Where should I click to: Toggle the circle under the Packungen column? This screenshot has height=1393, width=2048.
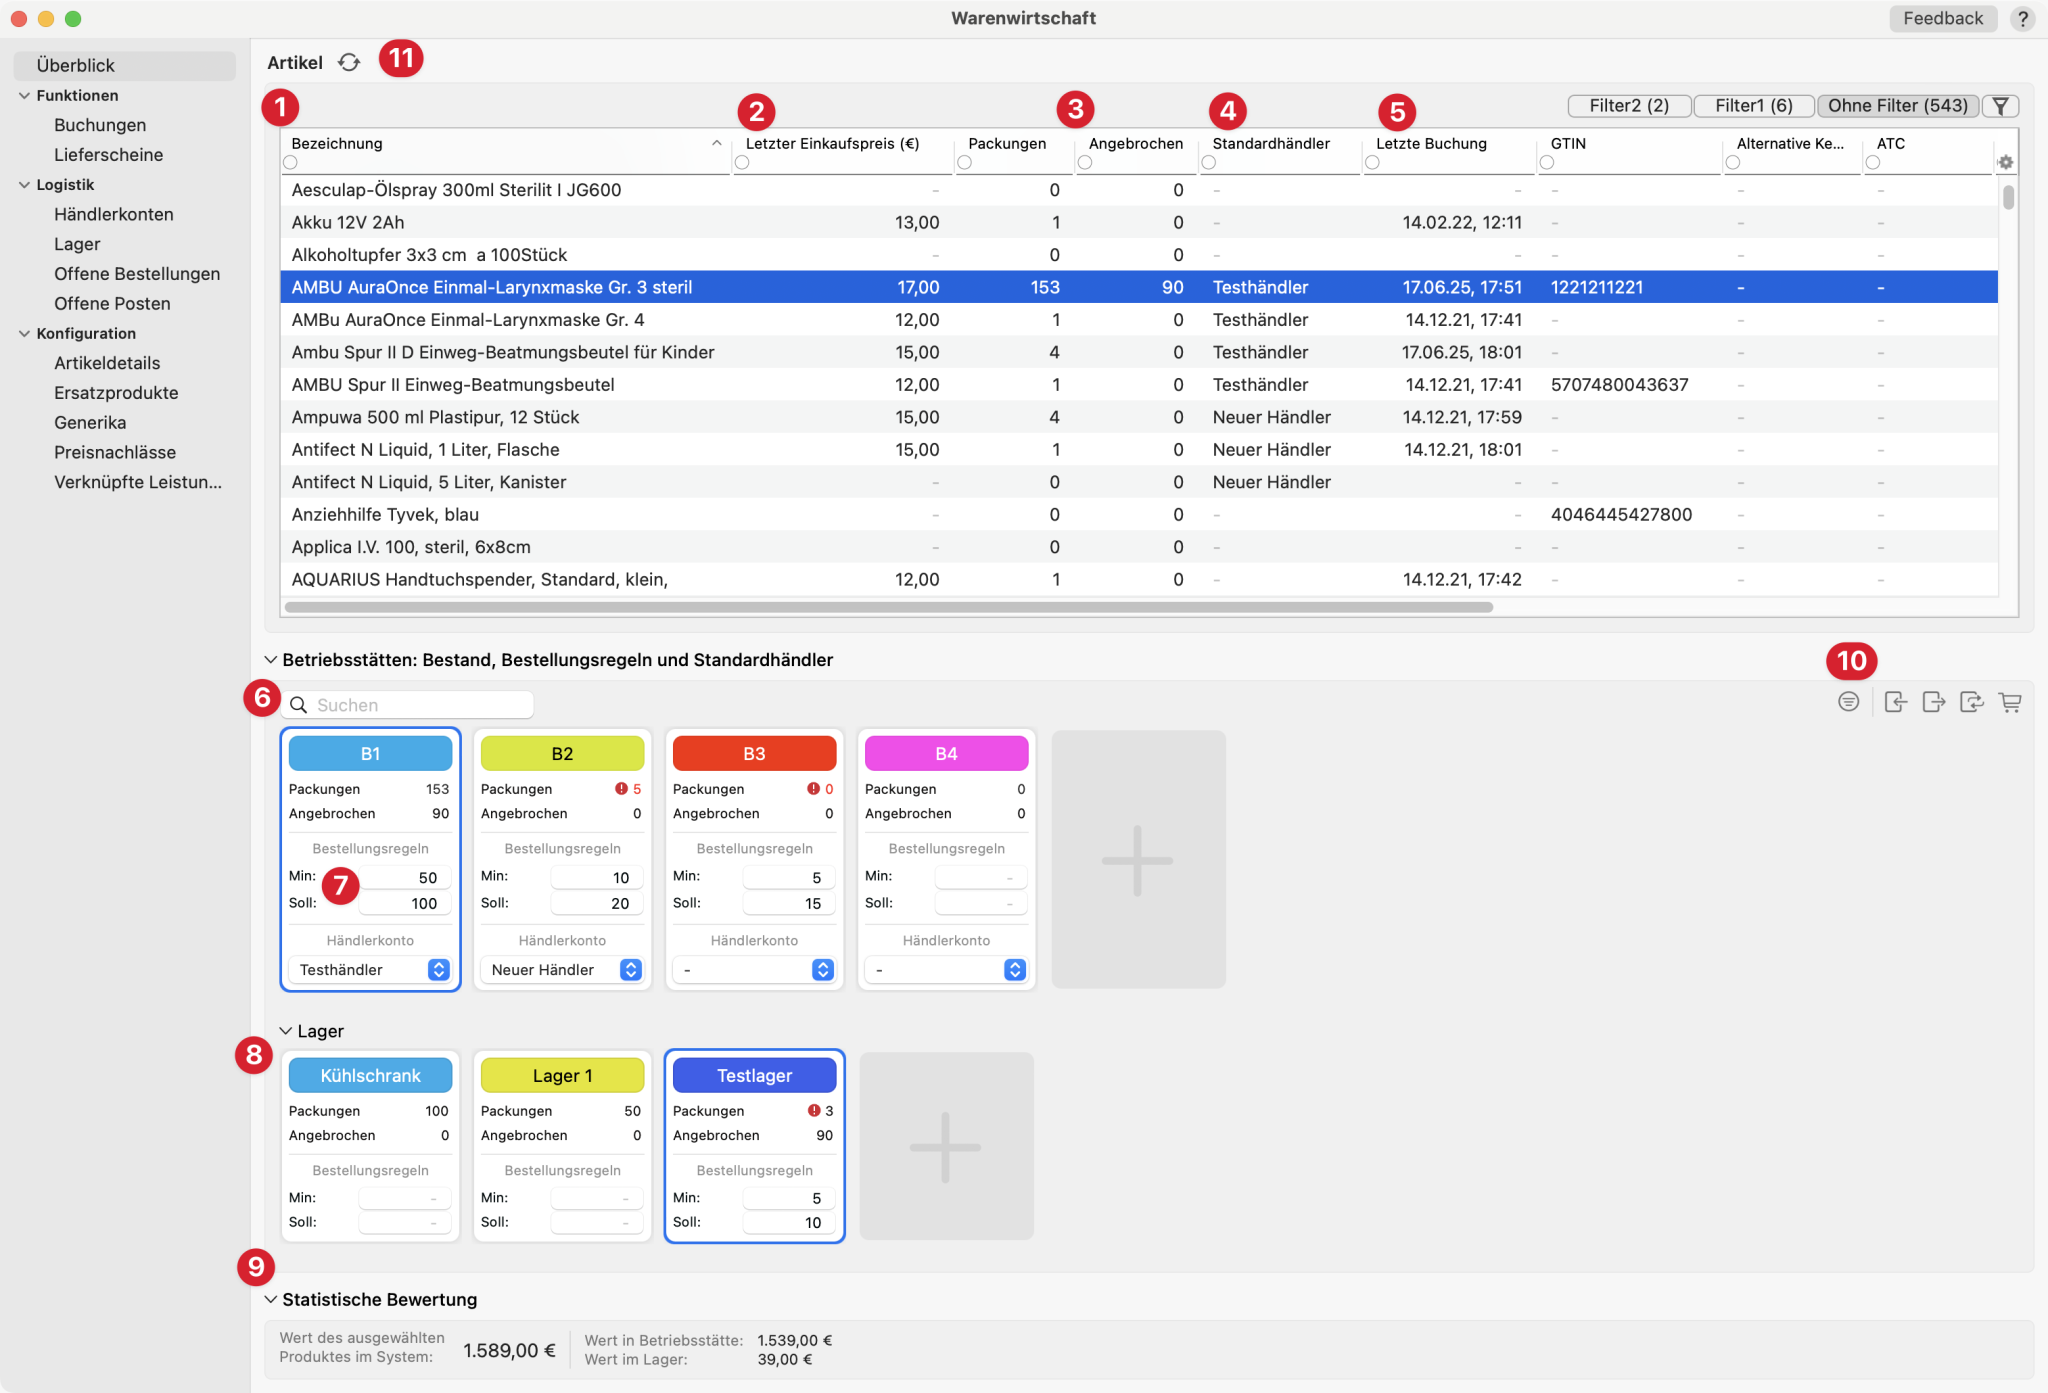click(964, 162)
